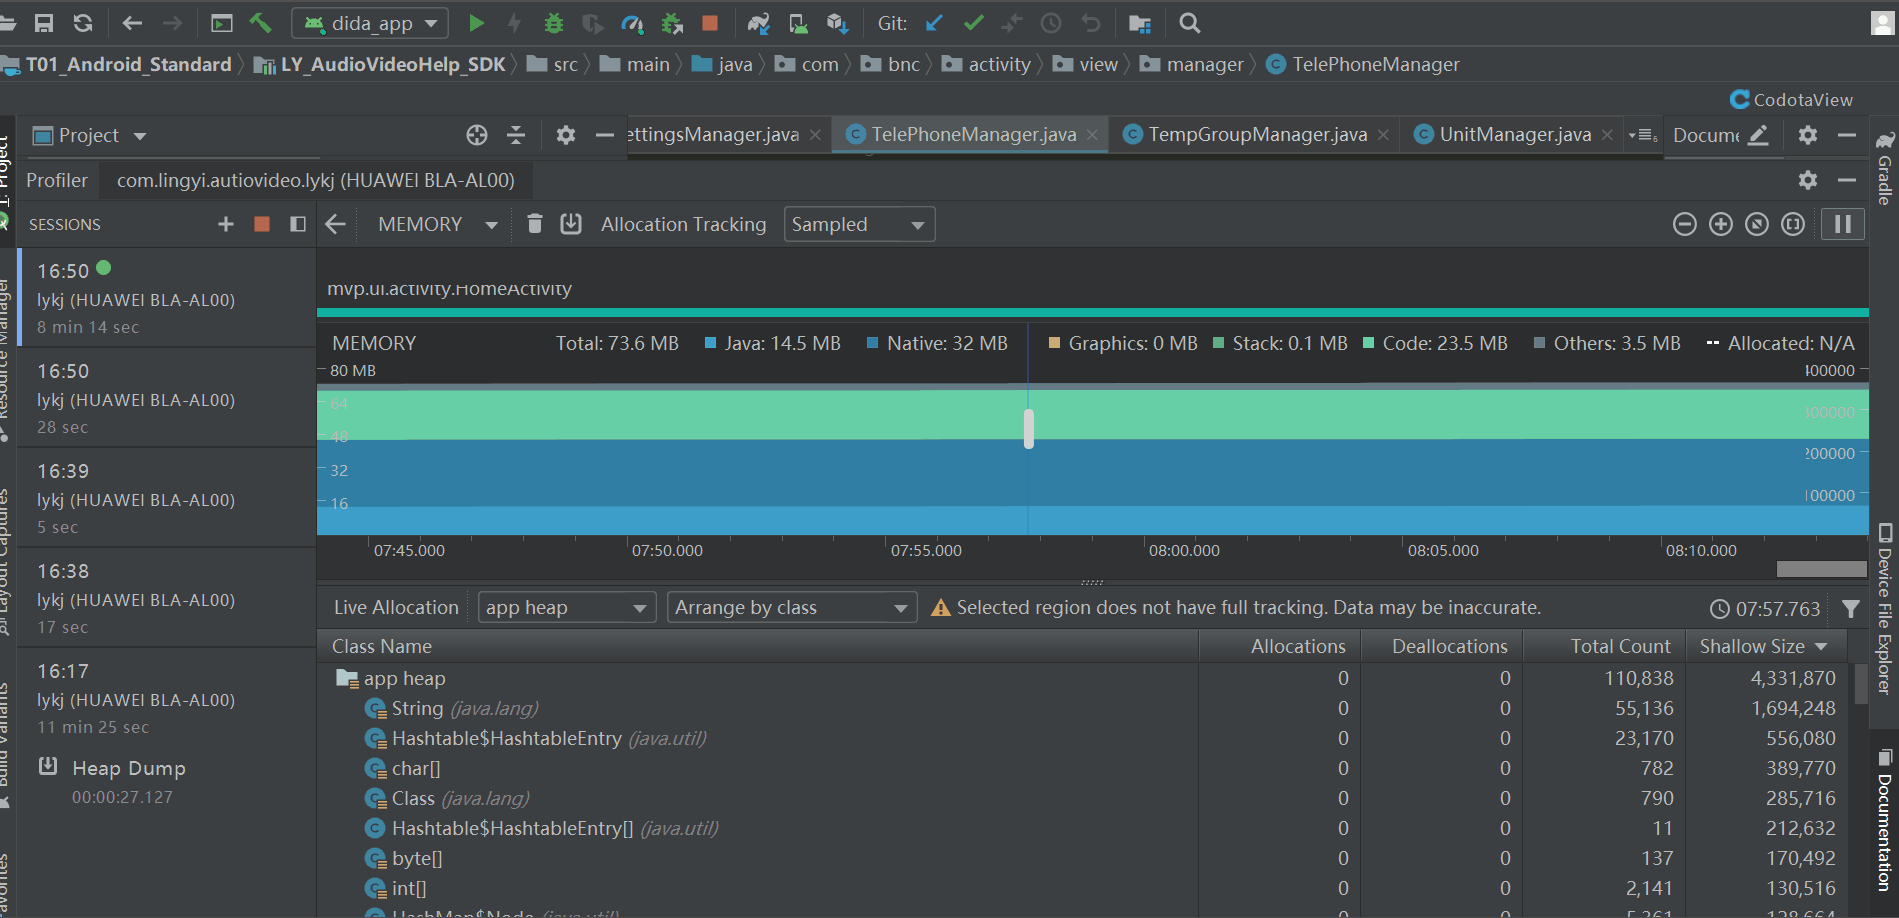Force garbage collection with trash icon

tap(535, 224)
